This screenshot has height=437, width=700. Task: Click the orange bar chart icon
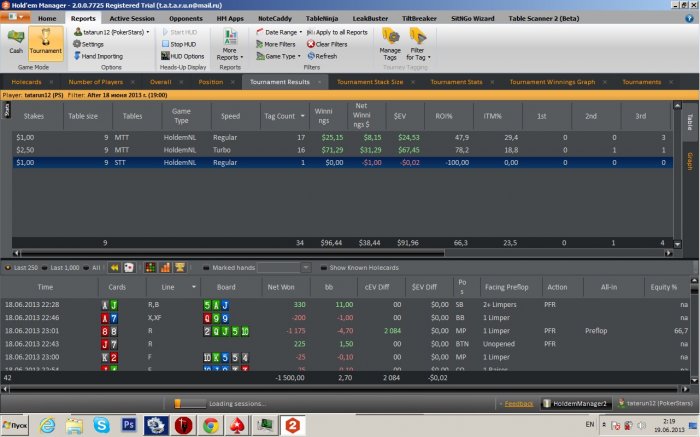165,267
